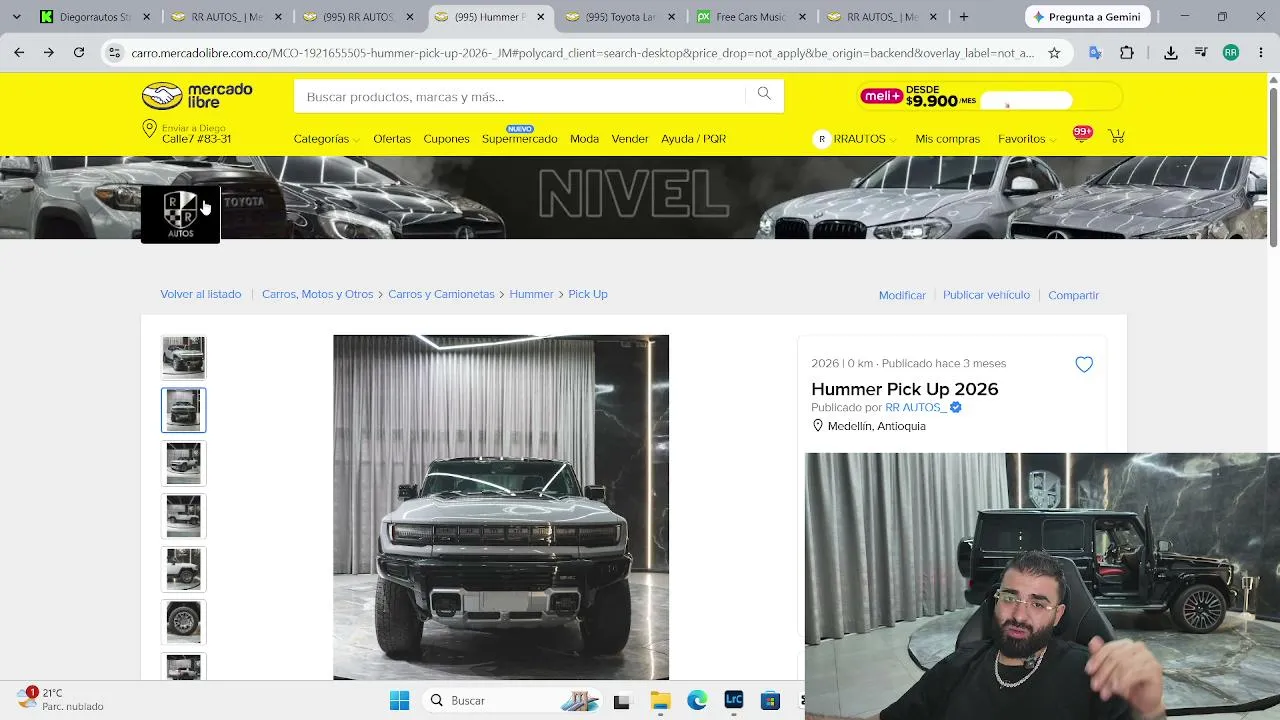Viewport: 1280px width, 720px height.
Task: Open the tab search arrow in Chrome
Action: (x=19, y=17)
